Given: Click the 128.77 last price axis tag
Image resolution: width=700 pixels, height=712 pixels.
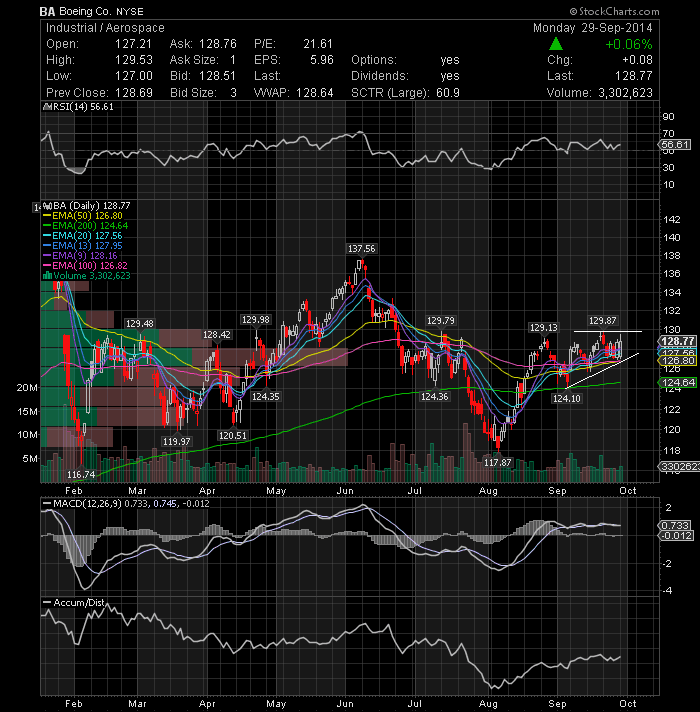Looking at the screenshot, I should [677, 341].
